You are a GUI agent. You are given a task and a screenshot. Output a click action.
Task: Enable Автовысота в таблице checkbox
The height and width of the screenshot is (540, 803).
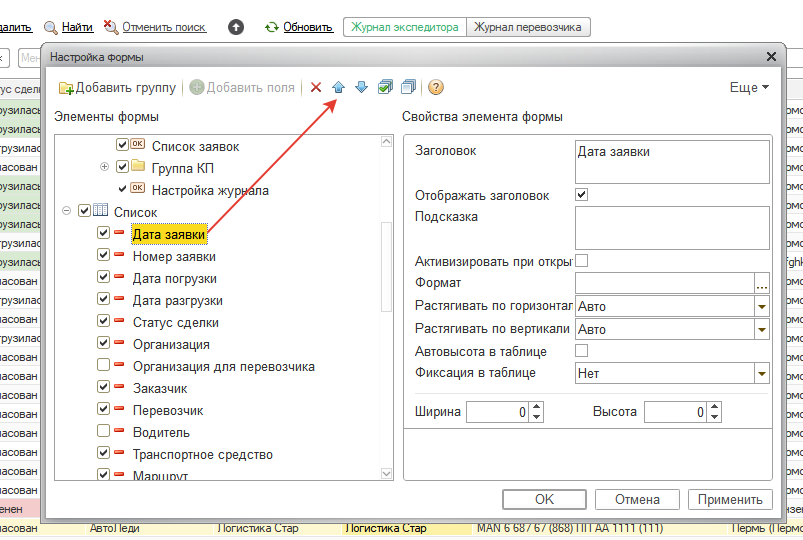(x=581, y=350)
